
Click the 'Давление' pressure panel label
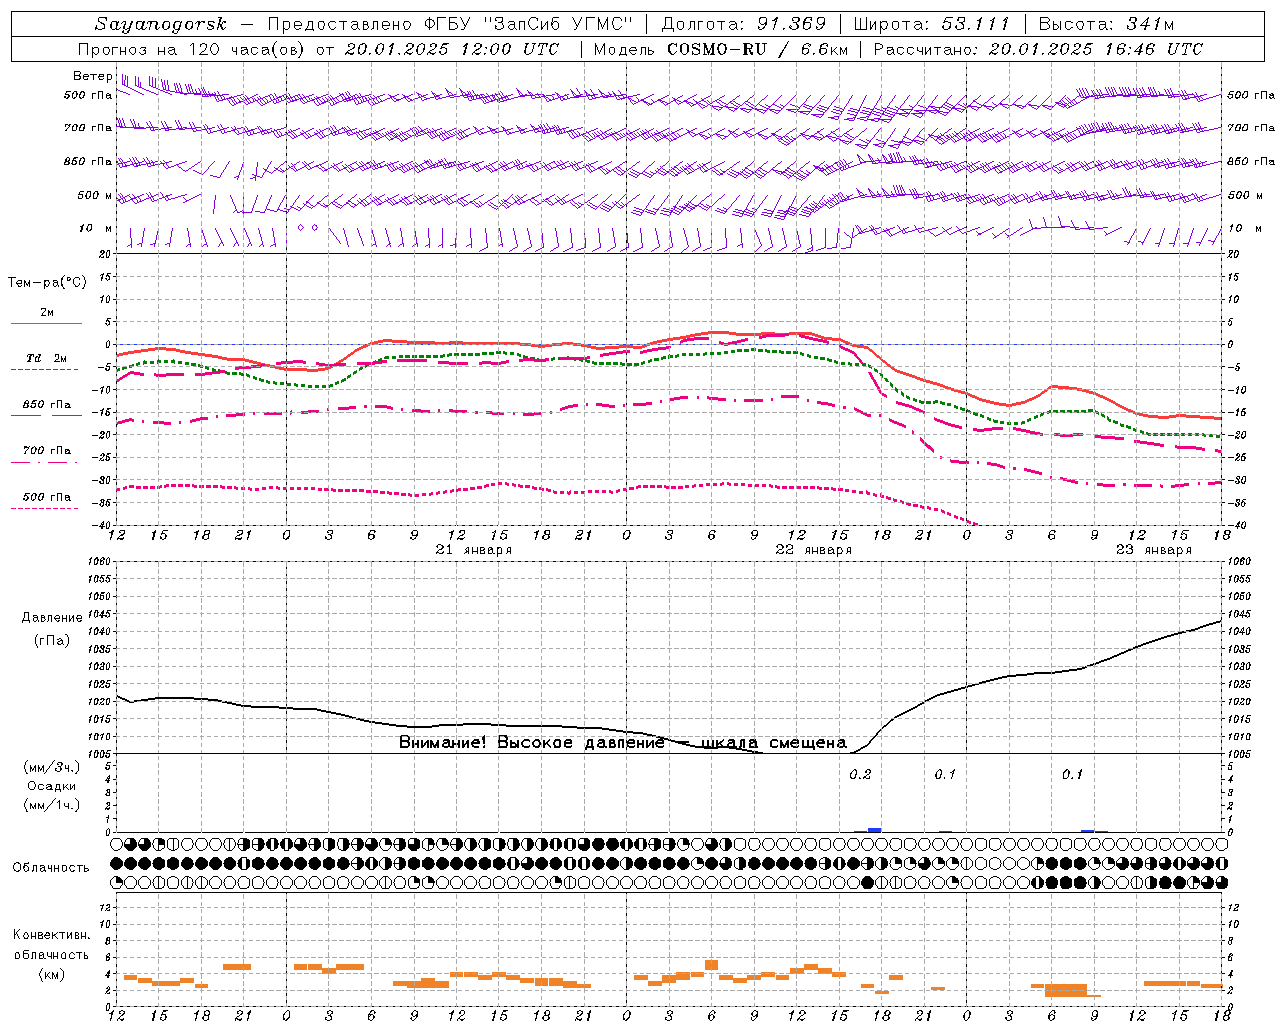(51, 618)
